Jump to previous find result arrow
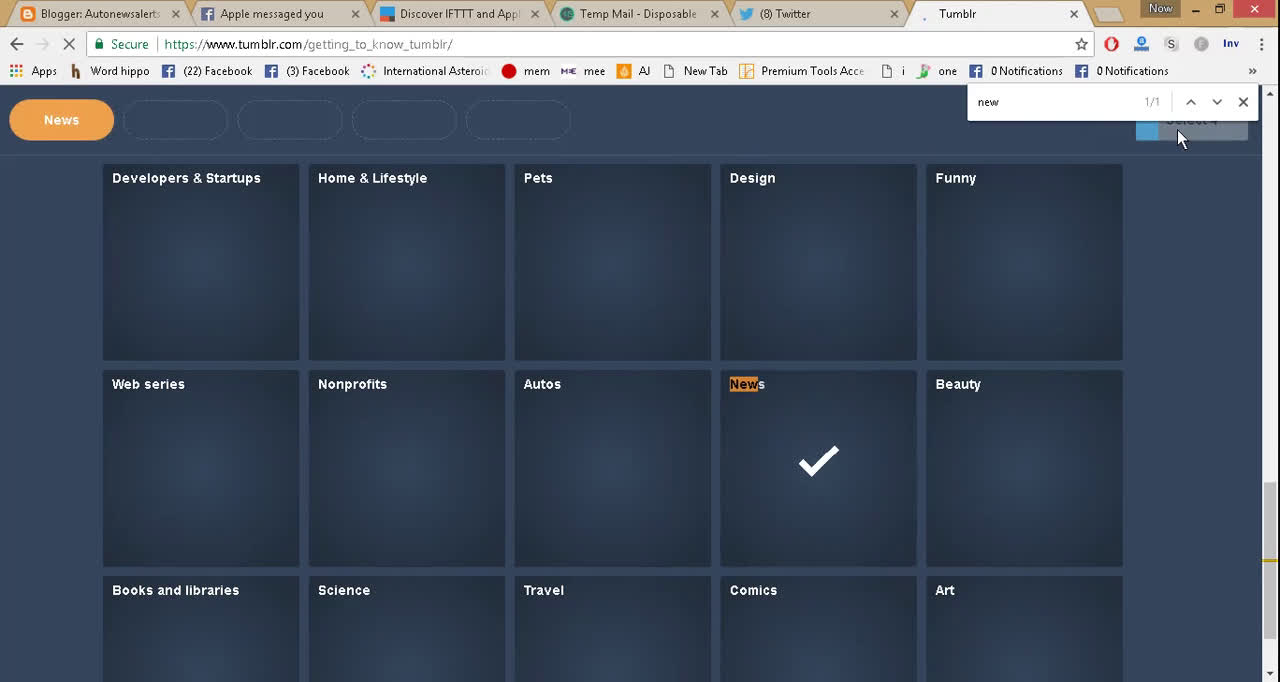Image resolution: width=1280 pixels, height=682 pixels. click(x=1190, y=102)
